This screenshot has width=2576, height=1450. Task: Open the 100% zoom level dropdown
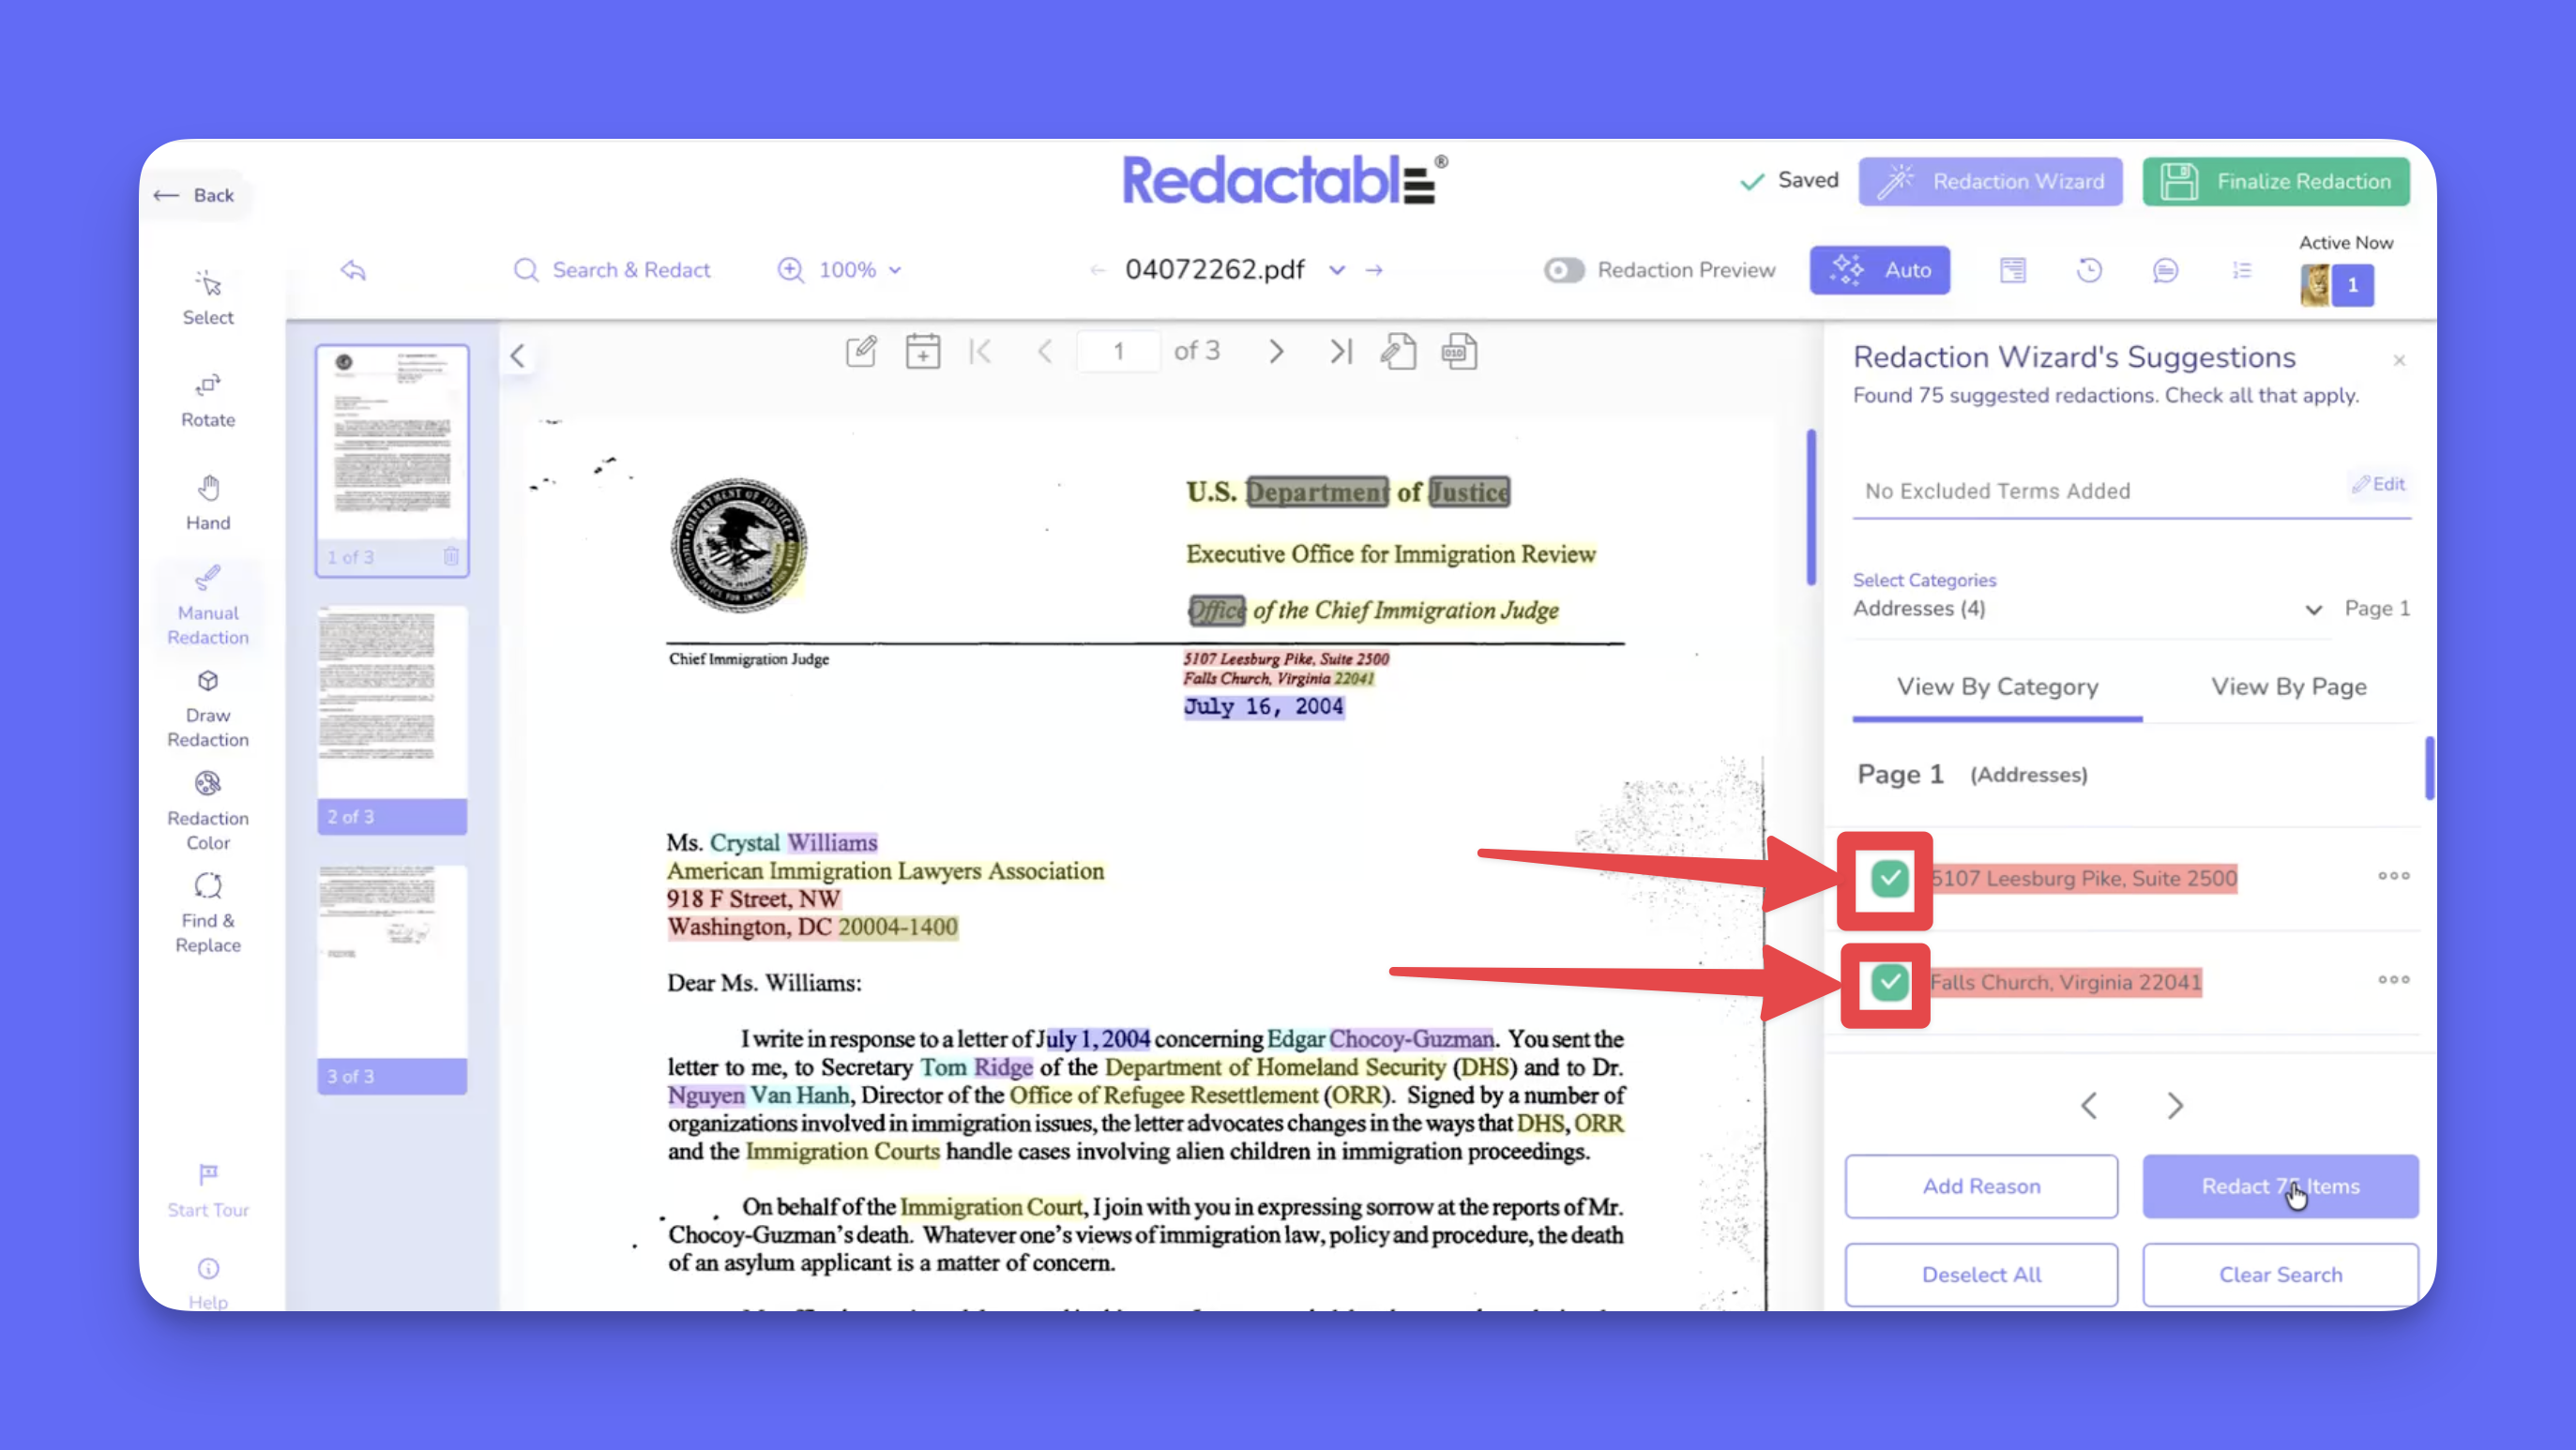tap(858, 270)
